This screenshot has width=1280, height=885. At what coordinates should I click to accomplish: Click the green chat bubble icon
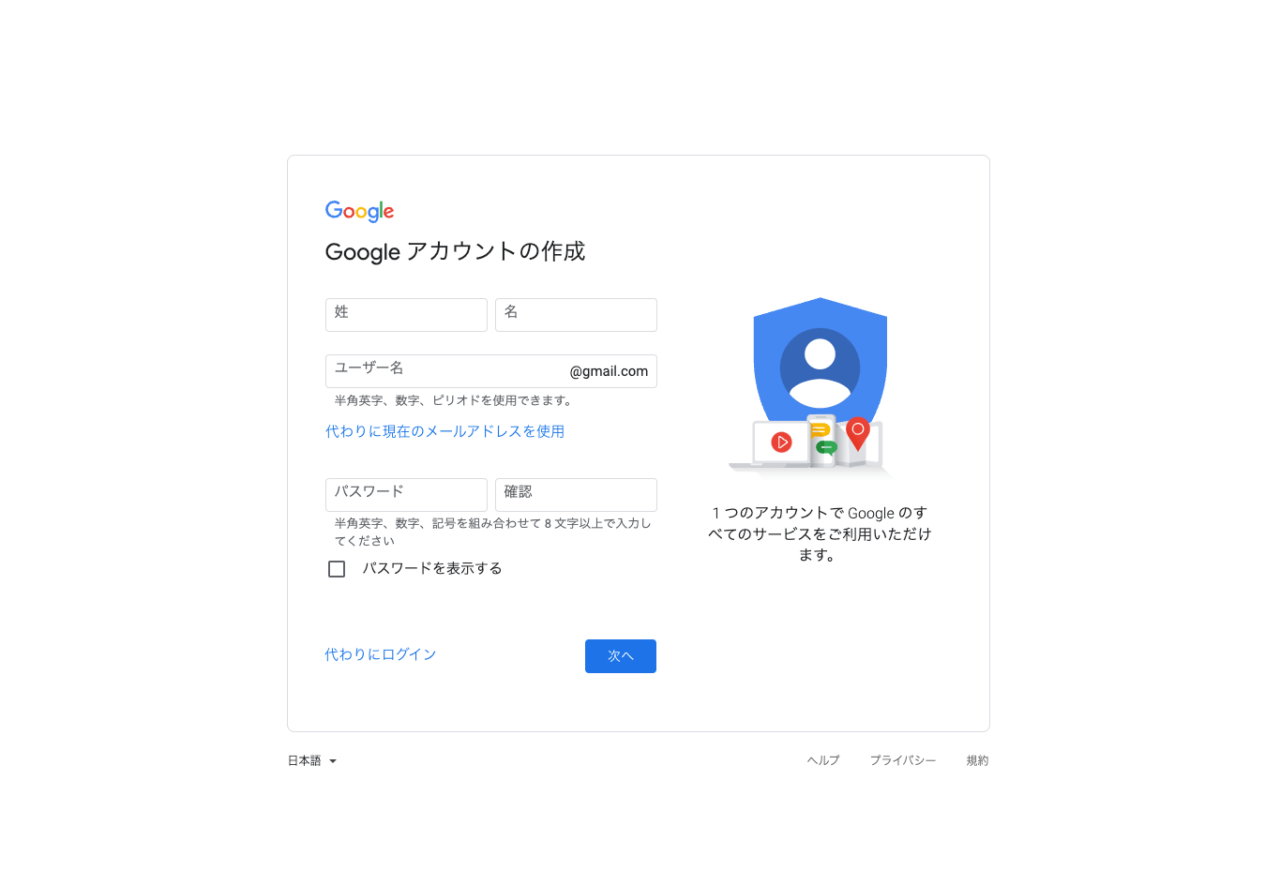[x=826, y=448]
